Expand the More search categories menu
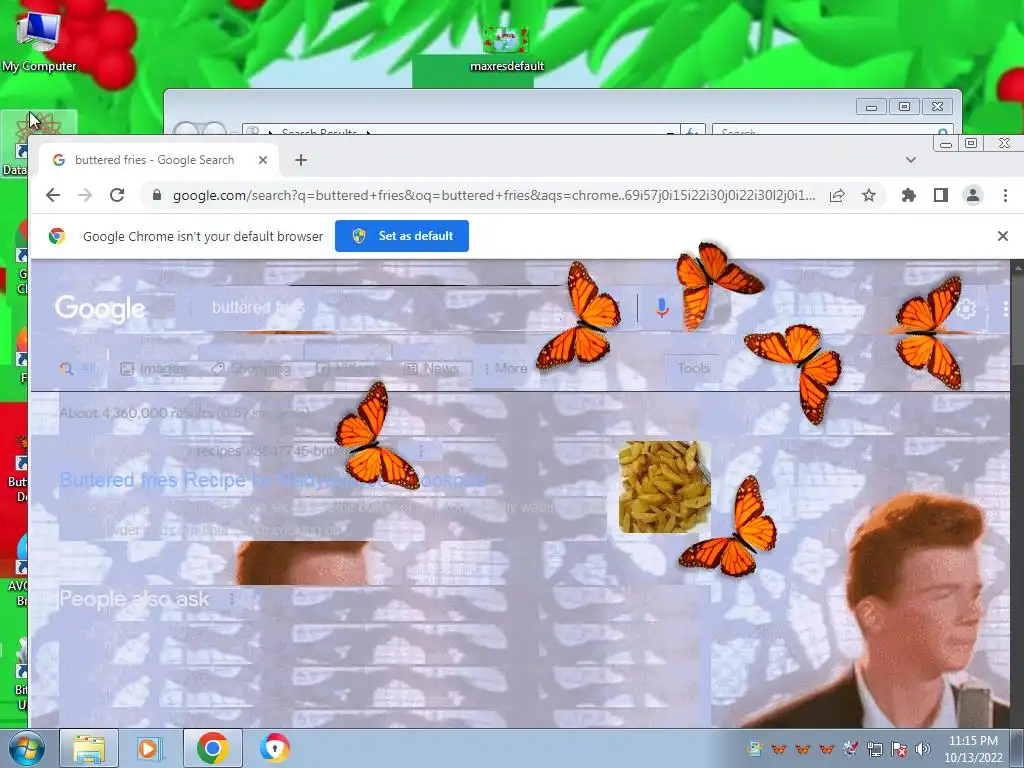The height and width of the screenshot is (768, 1024). pos(505,369)
